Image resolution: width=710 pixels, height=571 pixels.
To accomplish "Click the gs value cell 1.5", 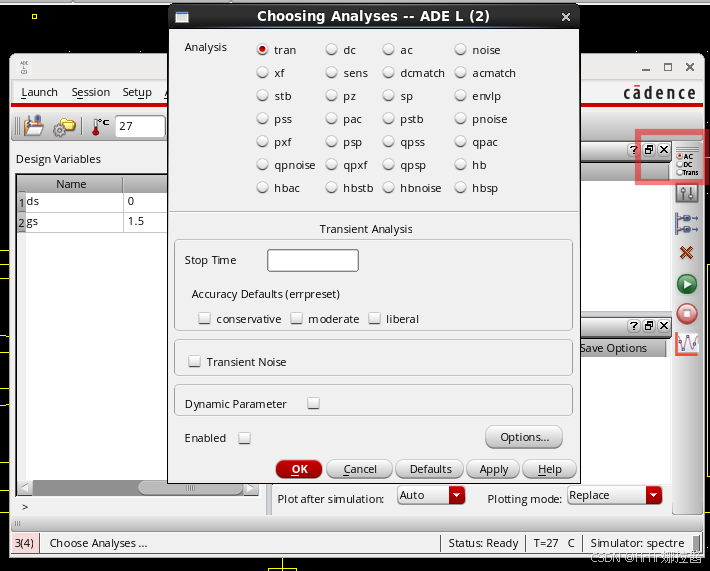I will pos(146,222).
